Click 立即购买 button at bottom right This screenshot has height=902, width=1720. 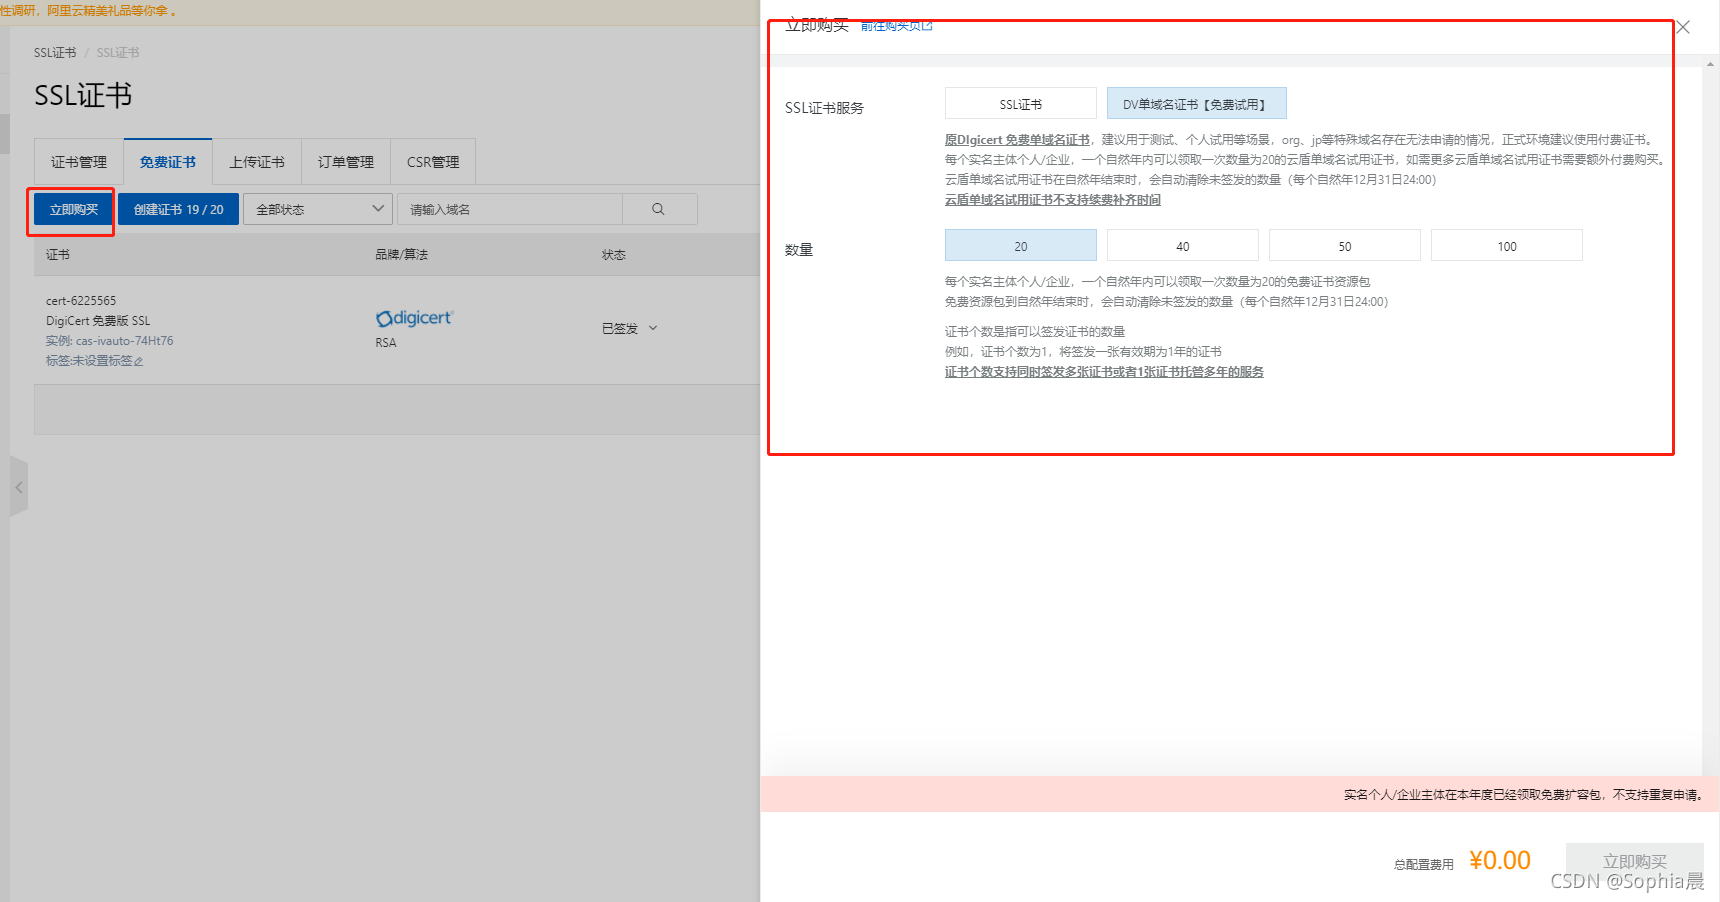pyautogui.click(x=1635, y=861)
